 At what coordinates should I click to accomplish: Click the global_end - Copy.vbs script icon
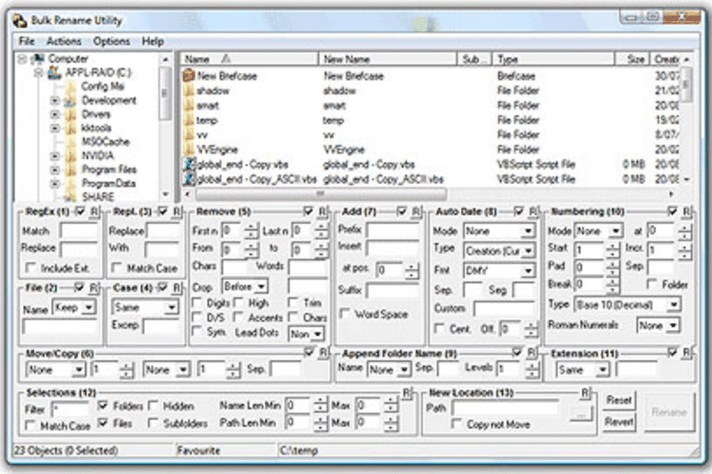189,163
